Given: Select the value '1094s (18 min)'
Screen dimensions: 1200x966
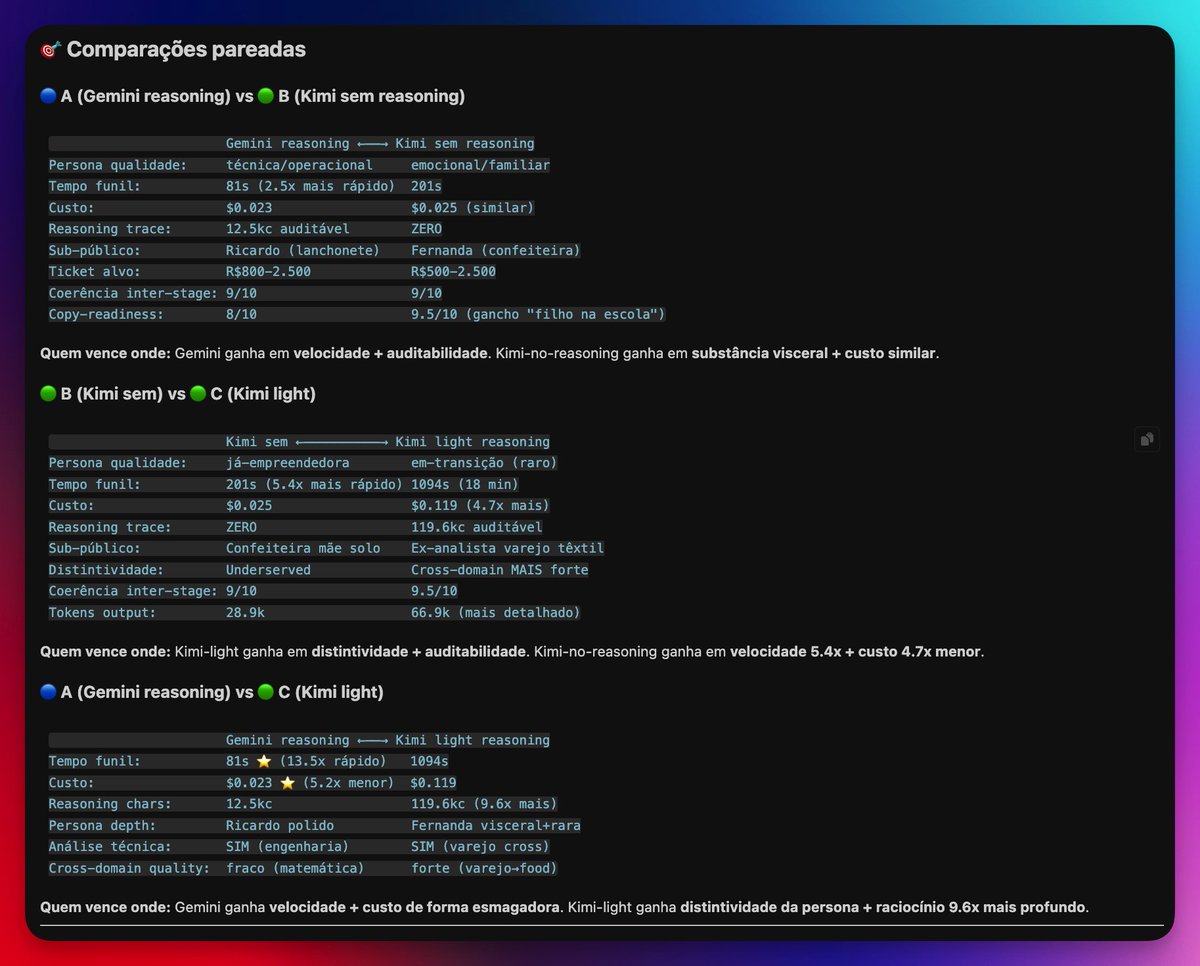Looking at the screenshot, I should coord(464,484).
